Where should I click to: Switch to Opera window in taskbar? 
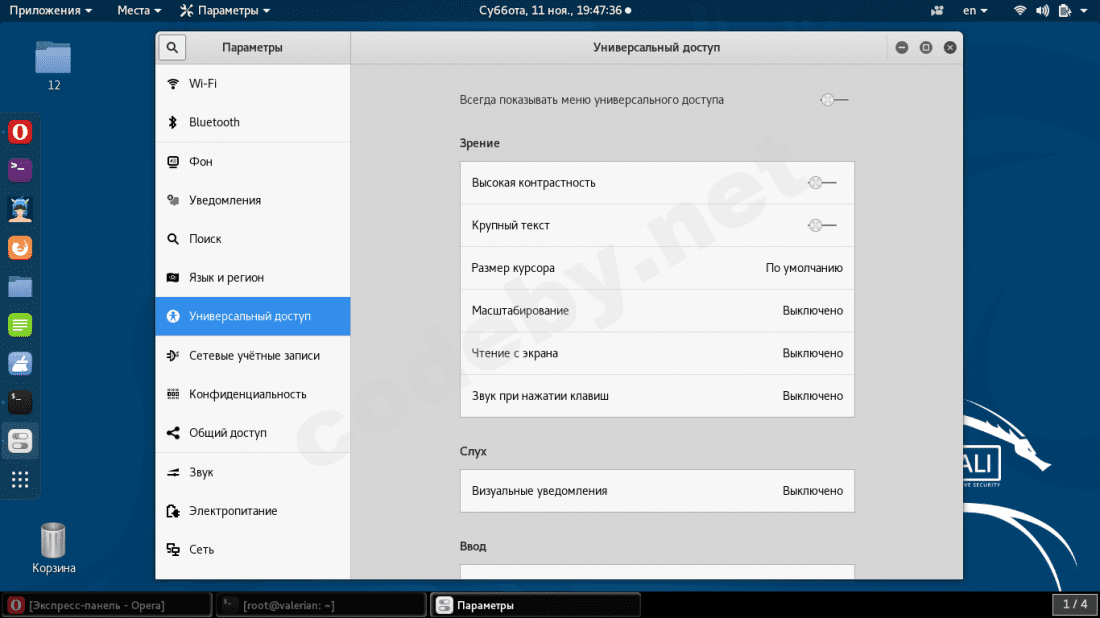tap(107, 605)
